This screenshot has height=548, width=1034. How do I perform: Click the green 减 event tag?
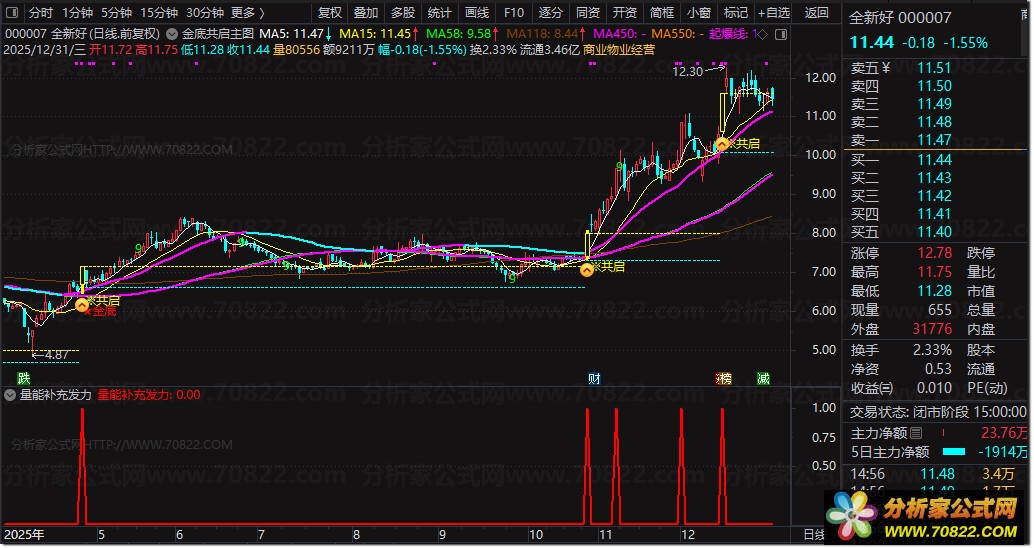coord(763,379)
